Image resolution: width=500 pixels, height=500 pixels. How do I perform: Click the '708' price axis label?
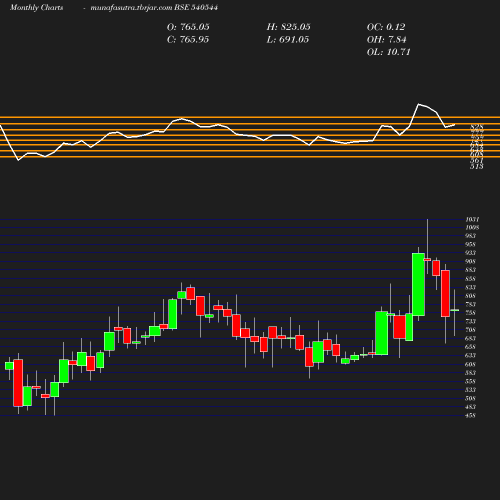pyautogui.click(x=471, y=330)
